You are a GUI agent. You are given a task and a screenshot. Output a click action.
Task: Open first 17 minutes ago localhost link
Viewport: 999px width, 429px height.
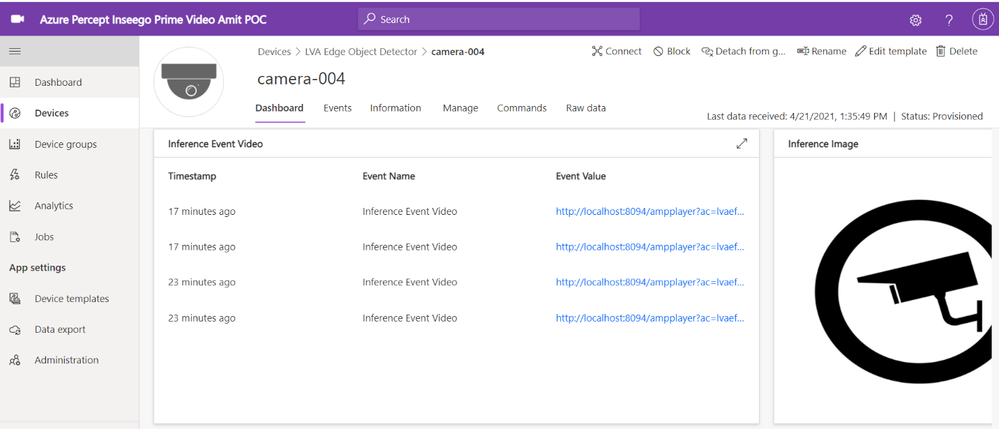pyautogui.click(x=650, y=212)
